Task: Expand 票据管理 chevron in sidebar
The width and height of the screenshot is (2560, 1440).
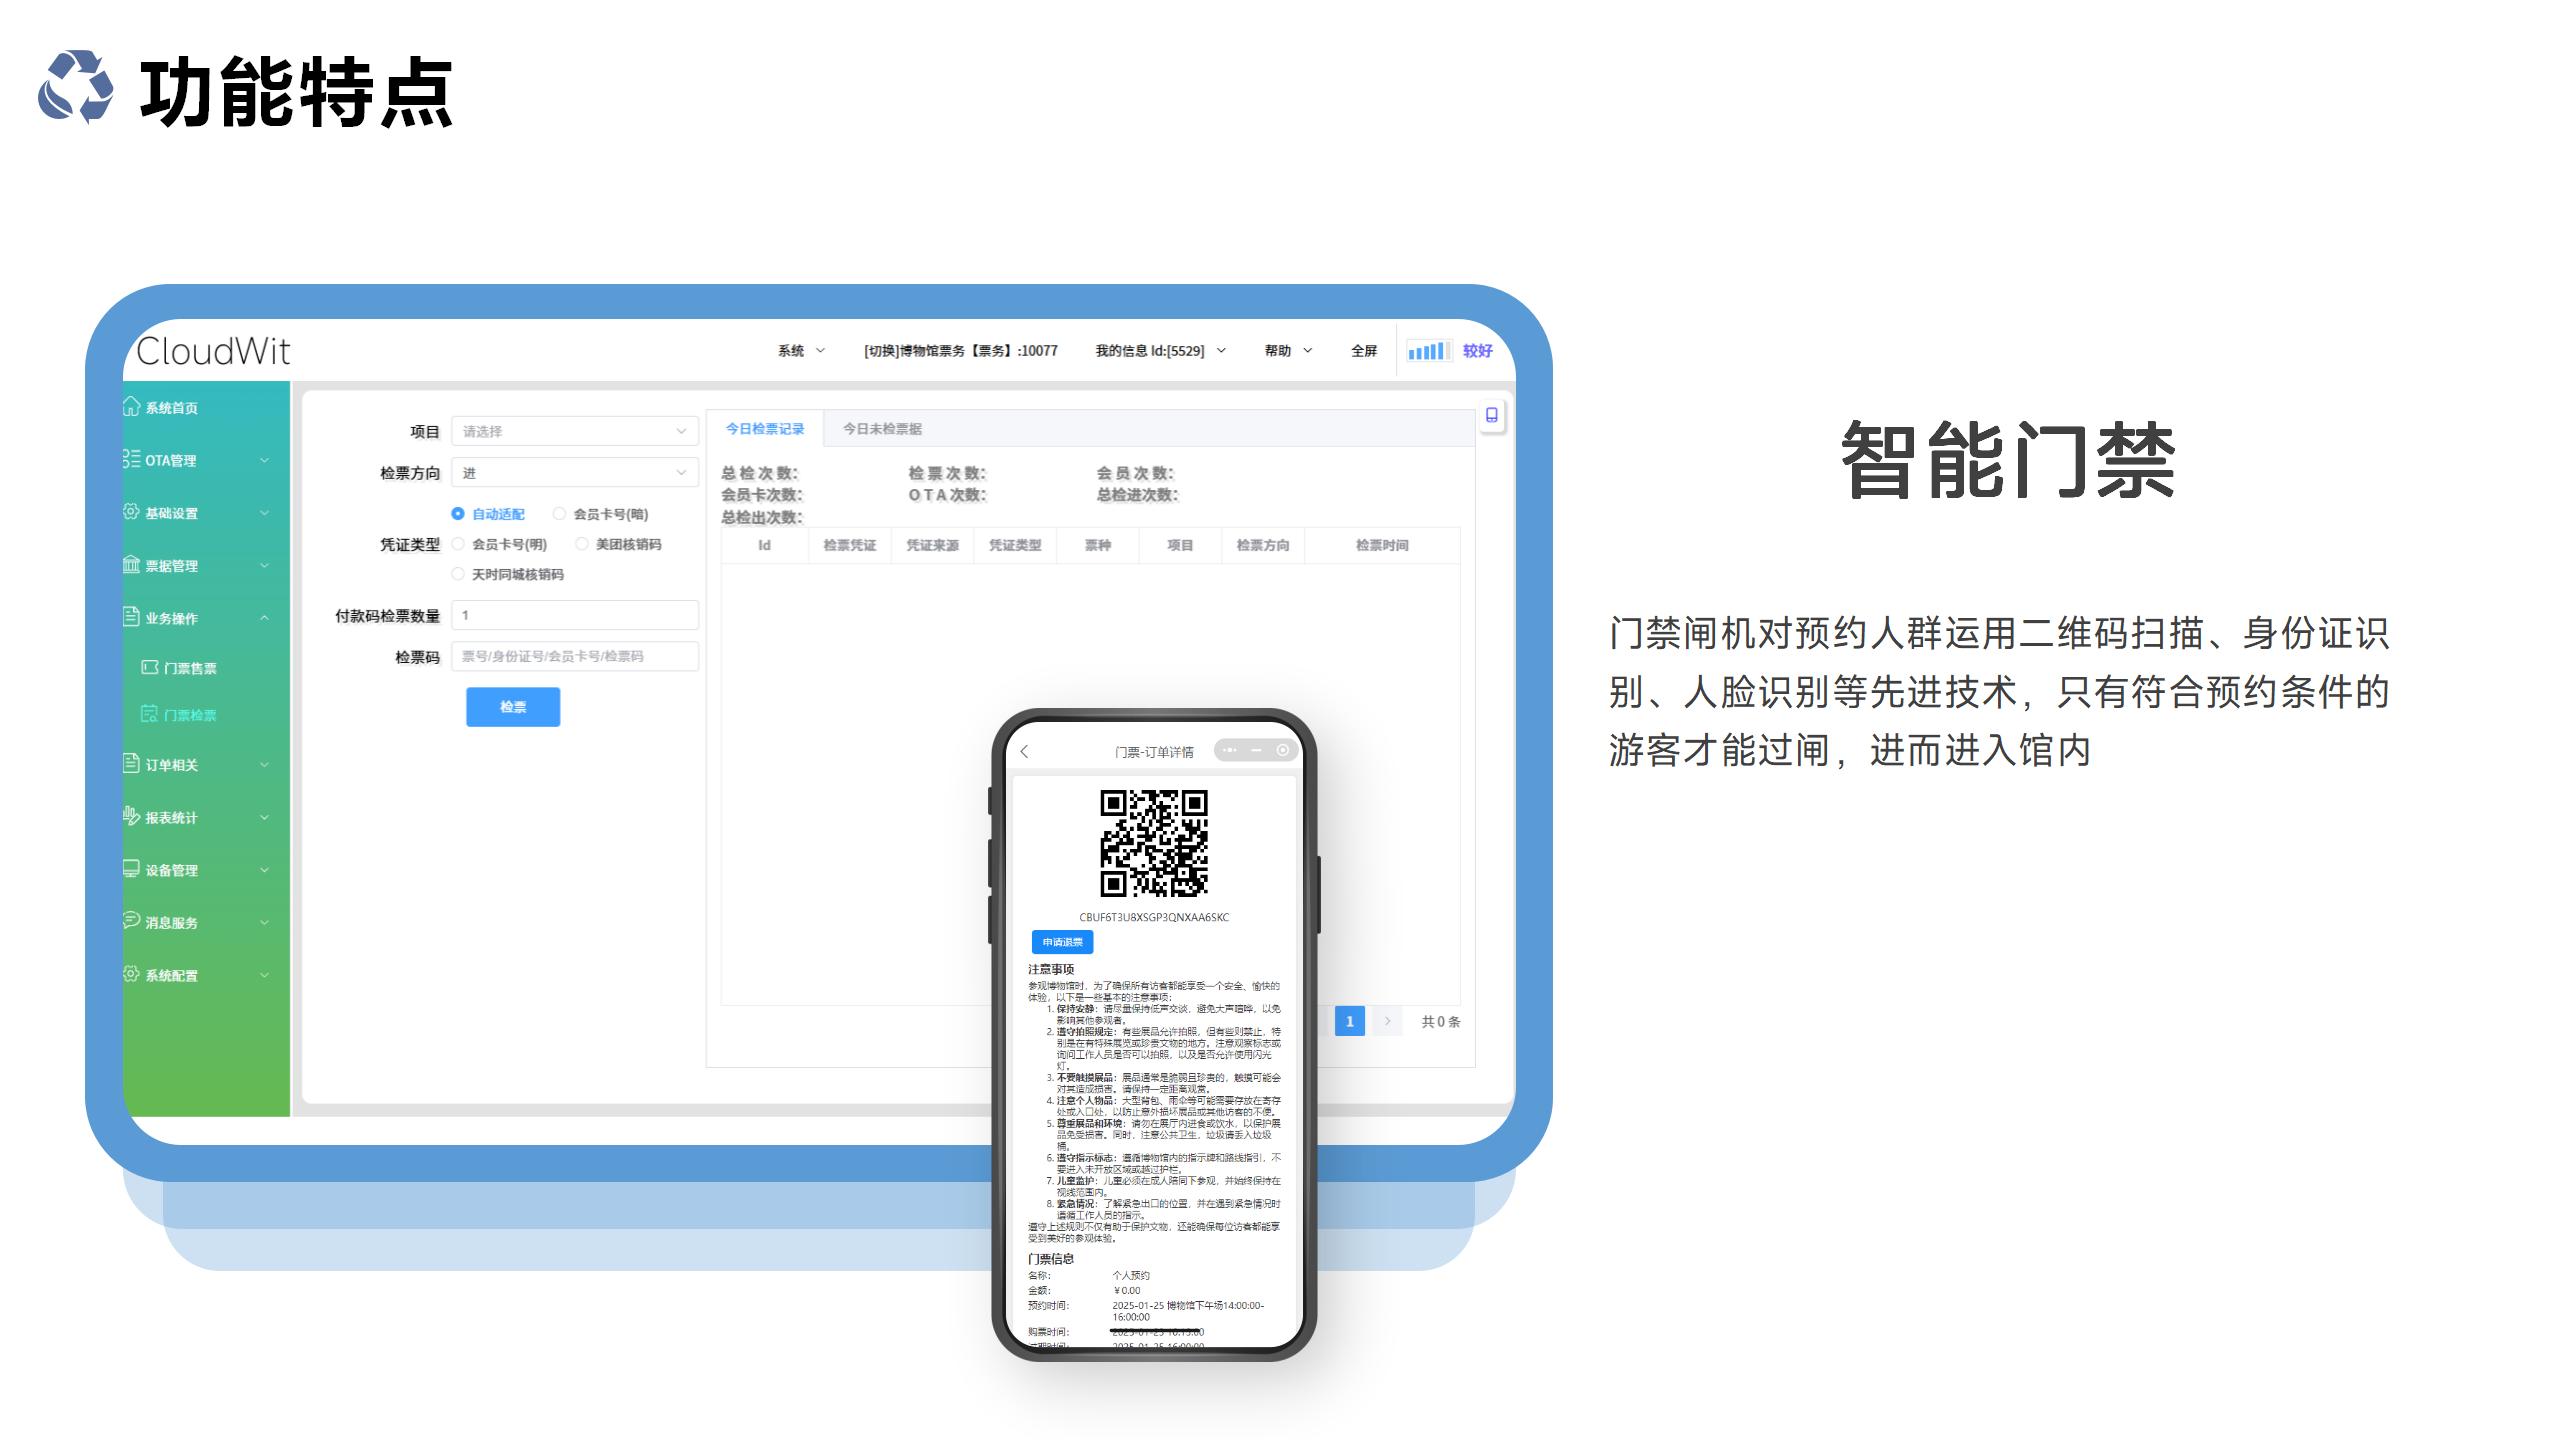Action: tap(265, 565)
